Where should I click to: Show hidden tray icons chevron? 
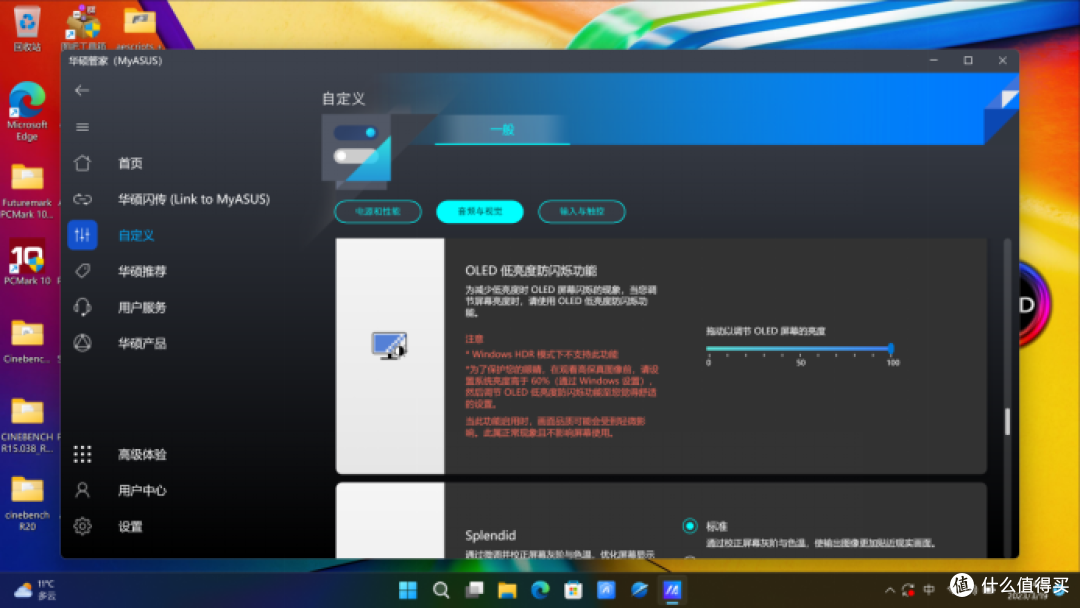[890, 590]
